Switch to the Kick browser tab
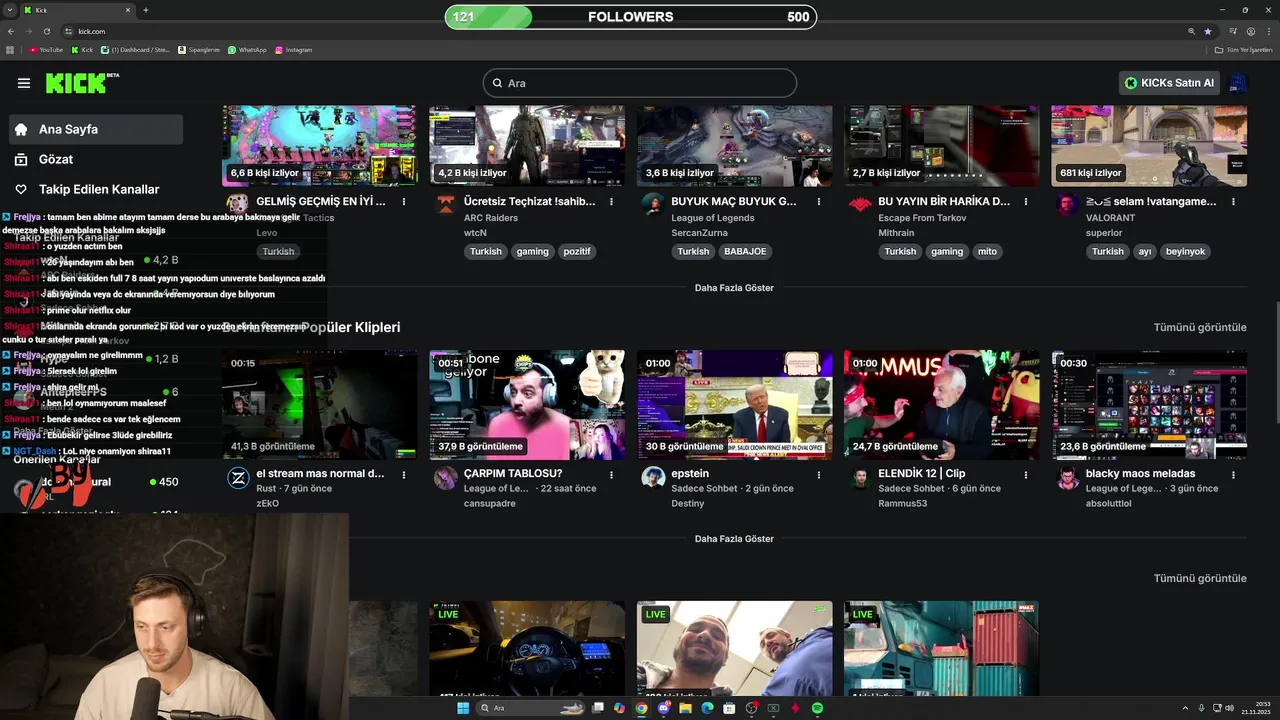The width and height of the screenshot is (1280, 720). (x=78, y=10)
